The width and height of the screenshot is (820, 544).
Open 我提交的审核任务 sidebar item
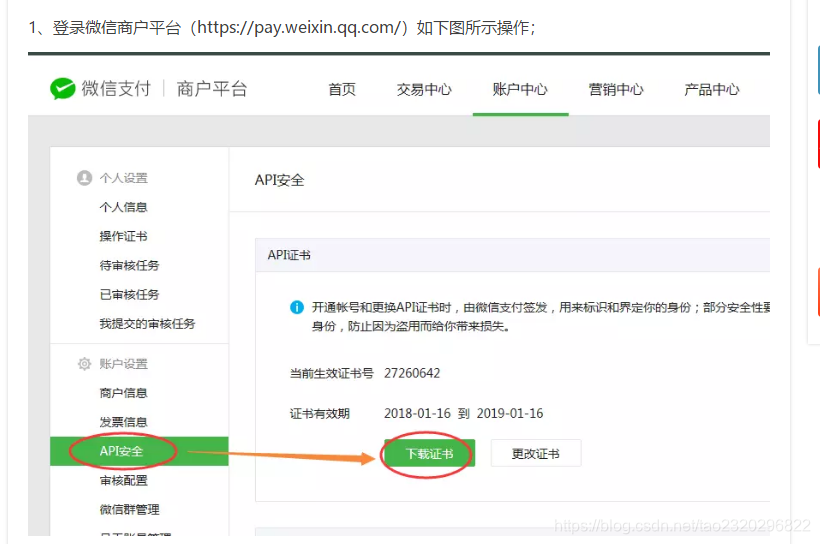coord(147,324)
